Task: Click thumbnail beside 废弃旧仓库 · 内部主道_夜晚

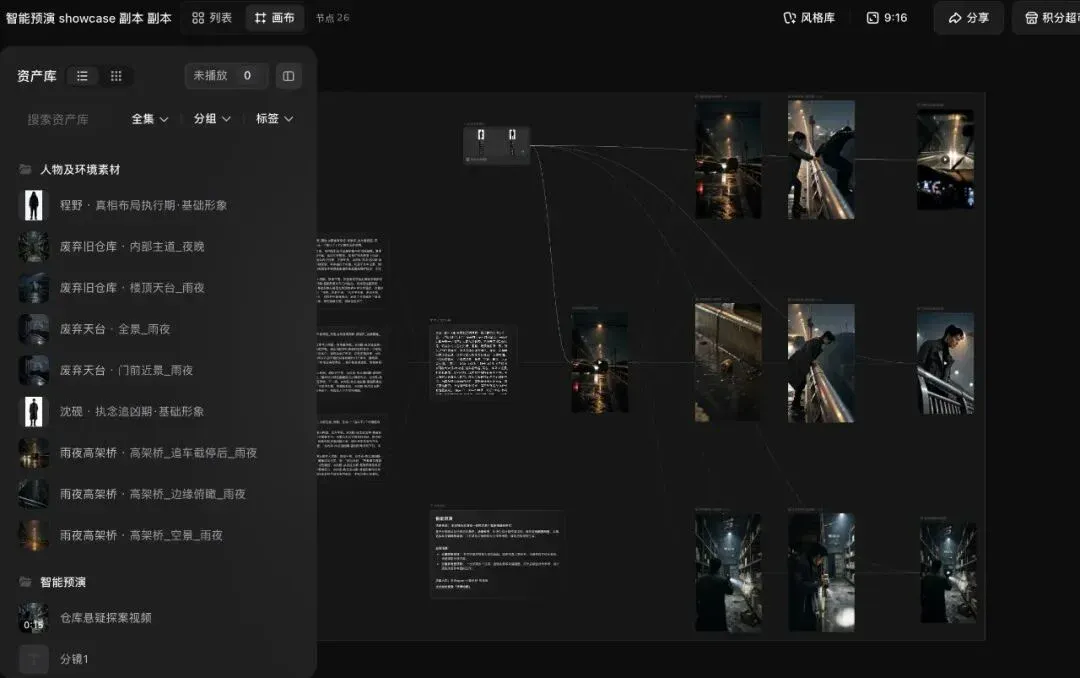Action: pyautogui.click(x=33, y=247)
